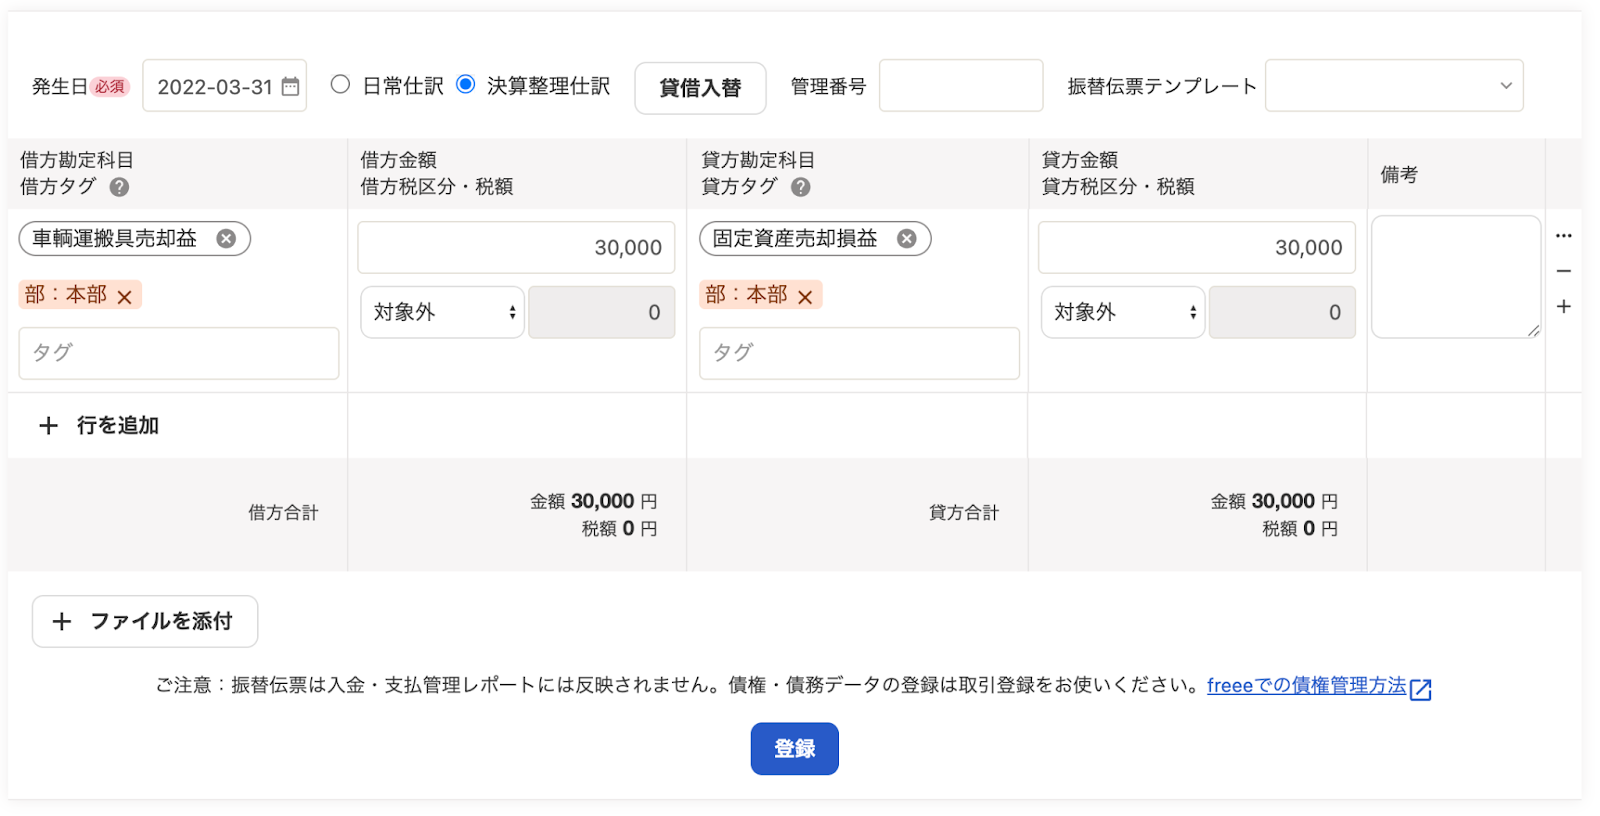Click debit amount field showing 30,000
Screen dimensions: 1600x816
(x=516, y=248)
